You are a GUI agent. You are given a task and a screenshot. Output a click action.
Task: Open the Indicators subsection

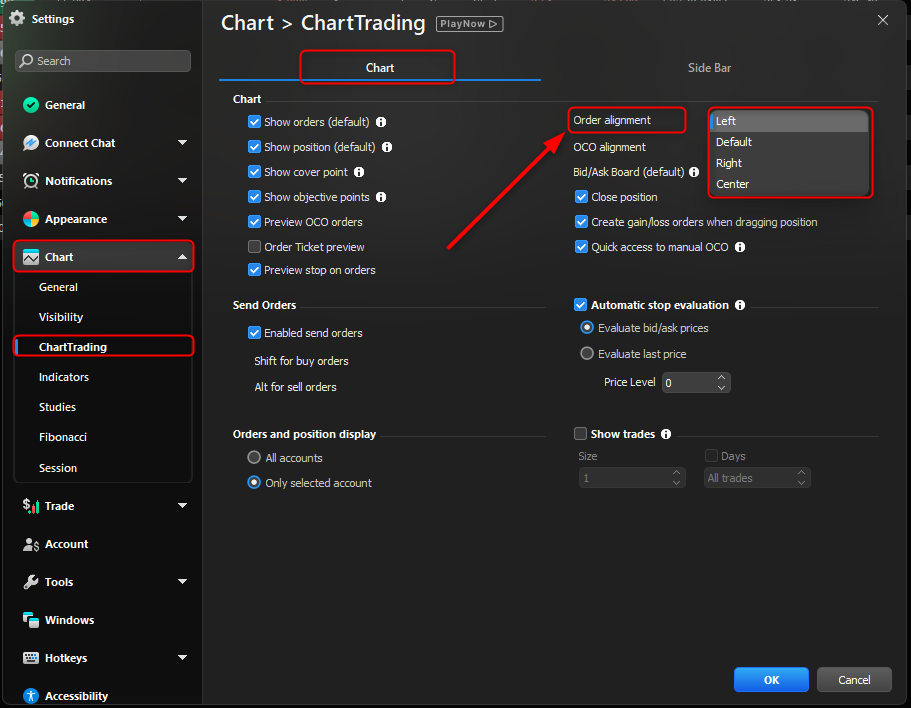click(x=63, y=377)
